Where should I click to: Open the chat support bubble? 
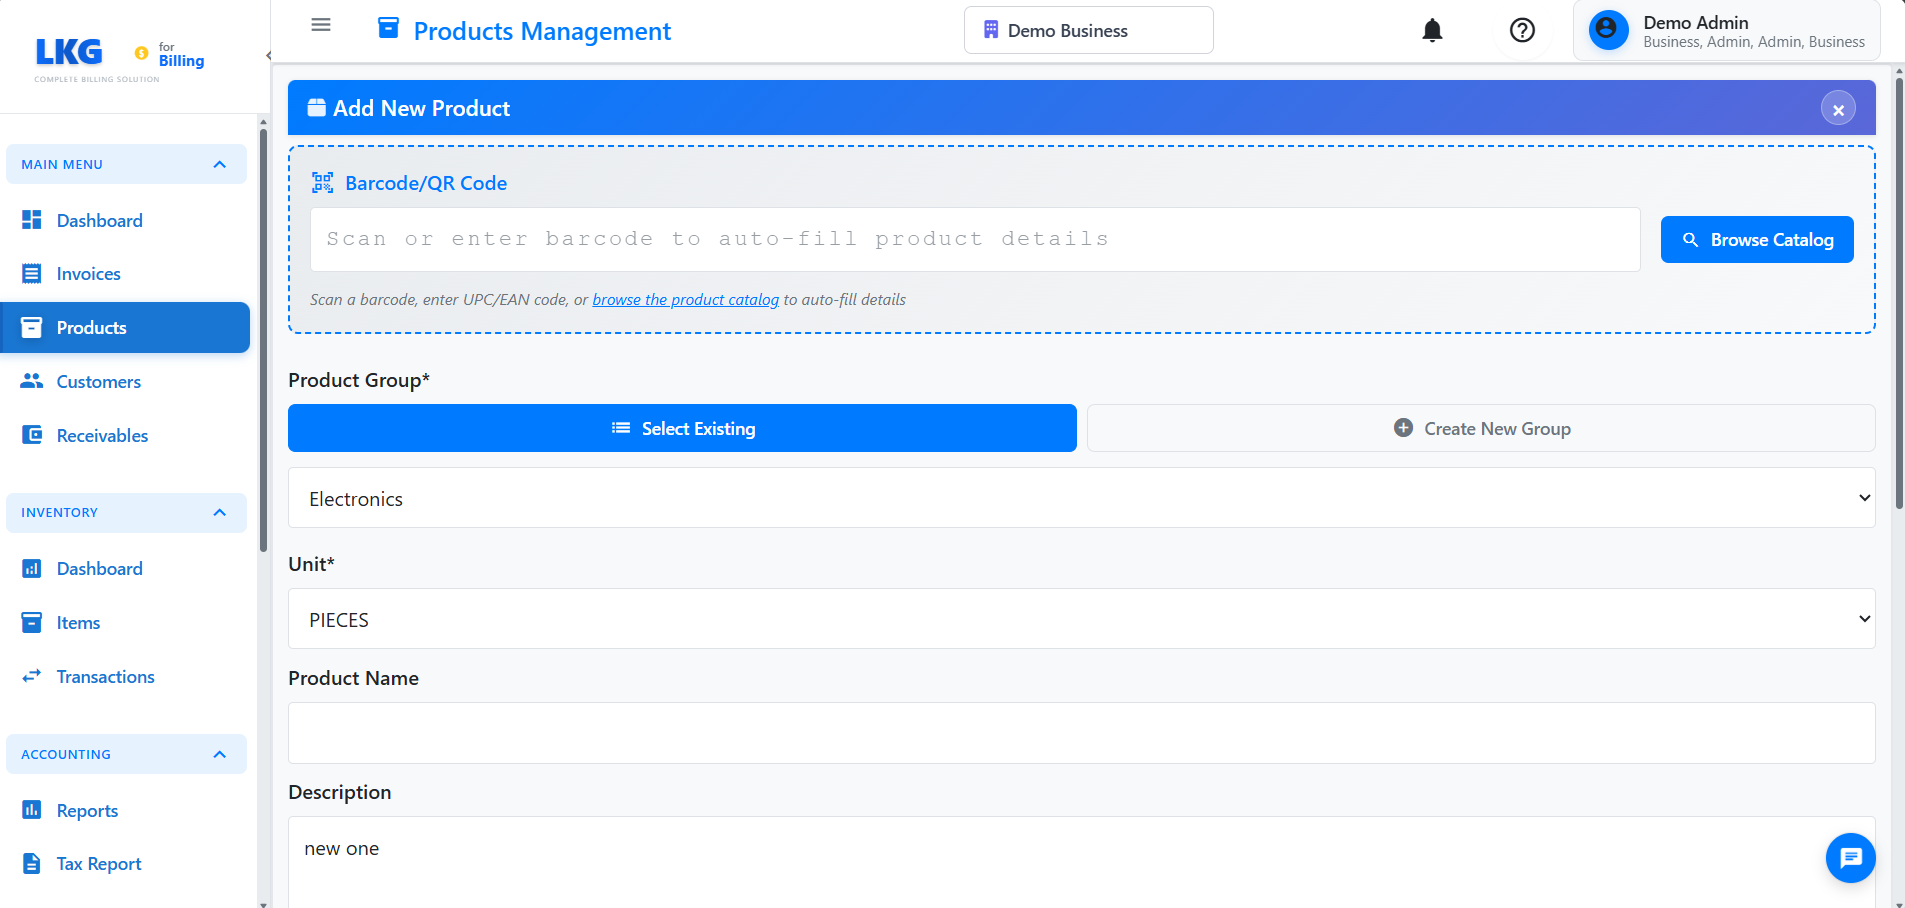coord(1850,857)
